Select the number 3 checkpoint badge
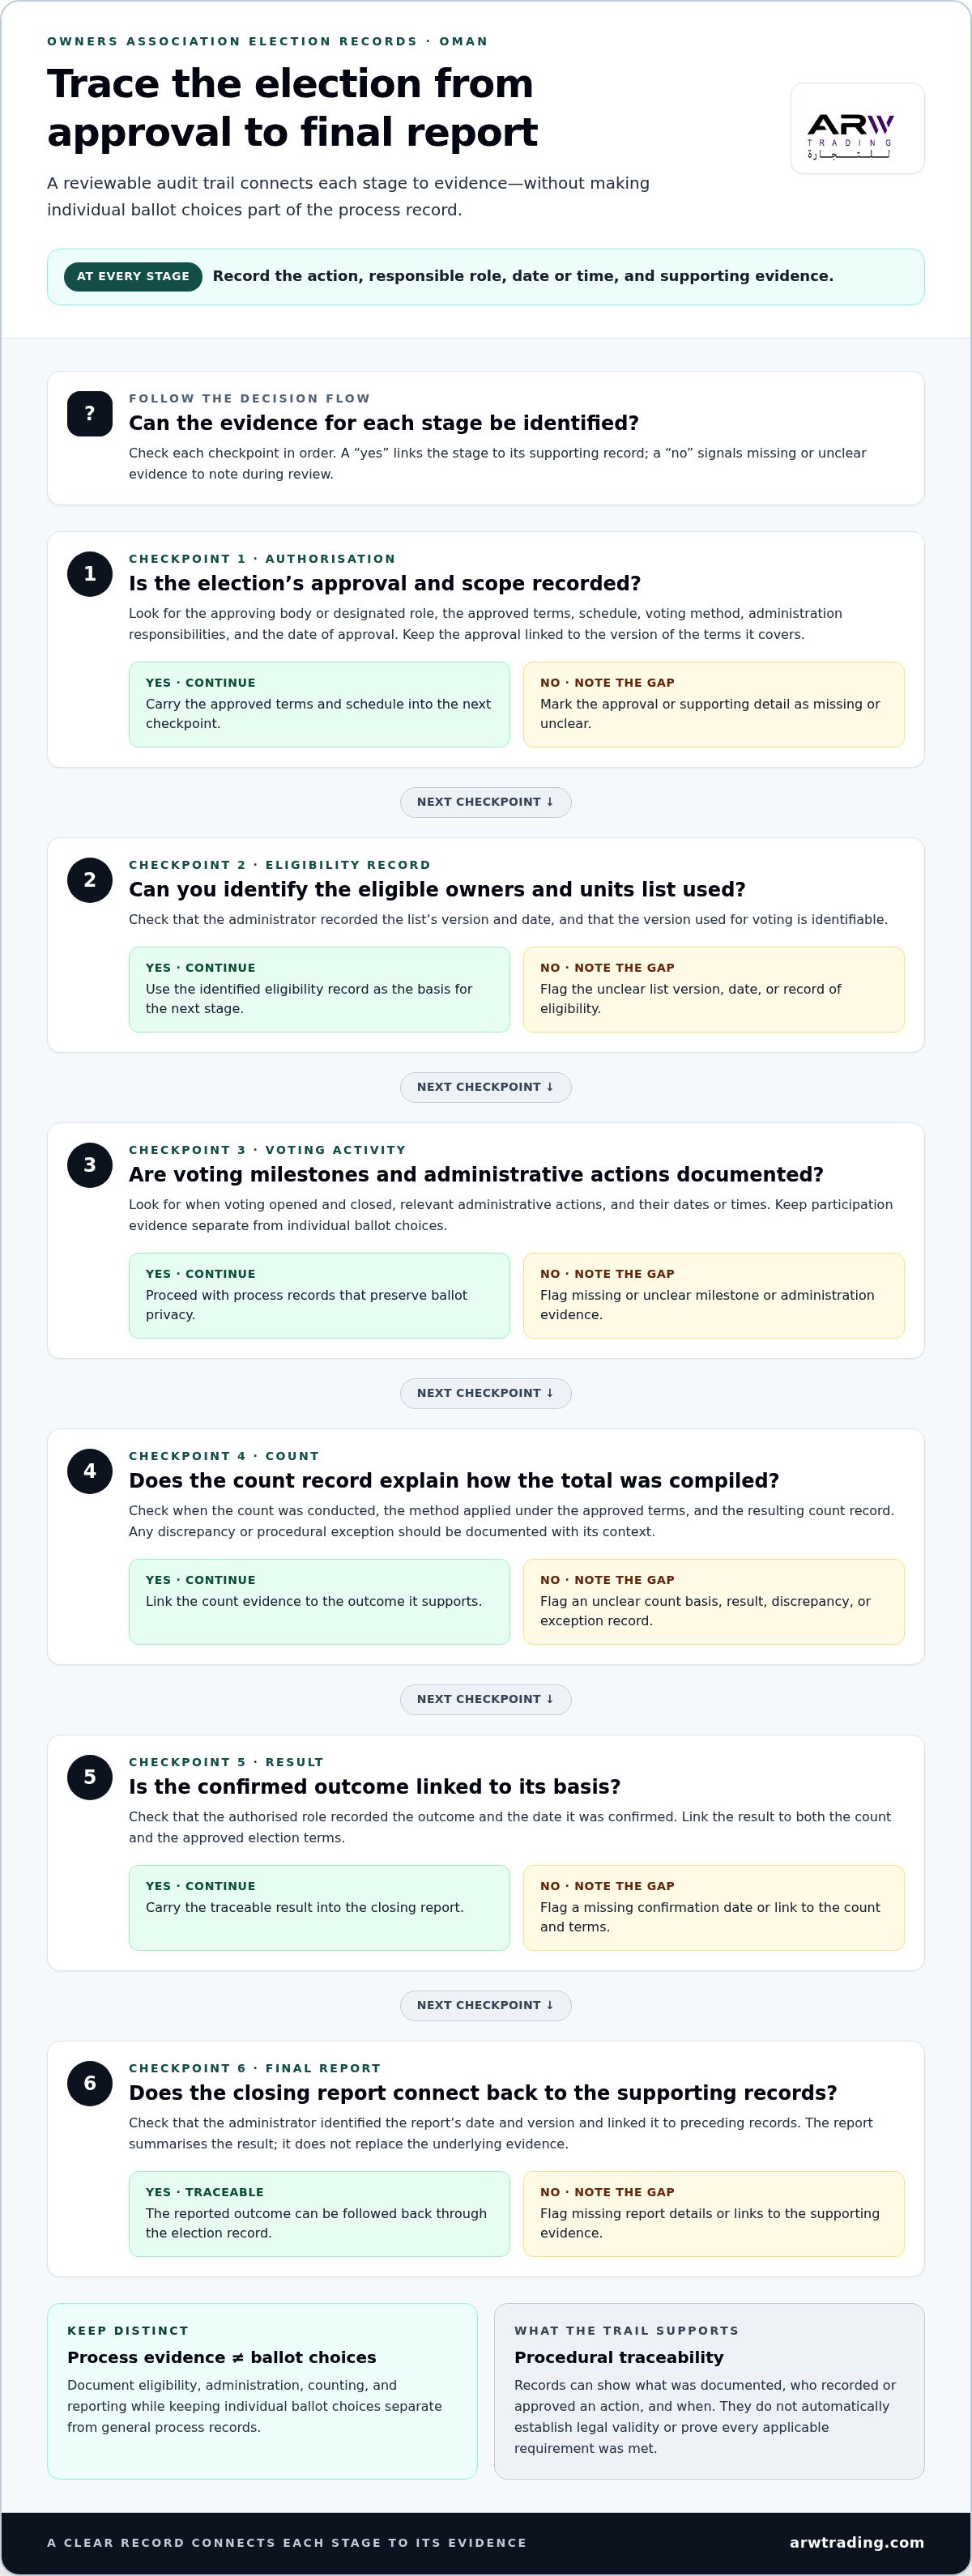This screenshot has width=972, height=2576. tap(90, 1165)
